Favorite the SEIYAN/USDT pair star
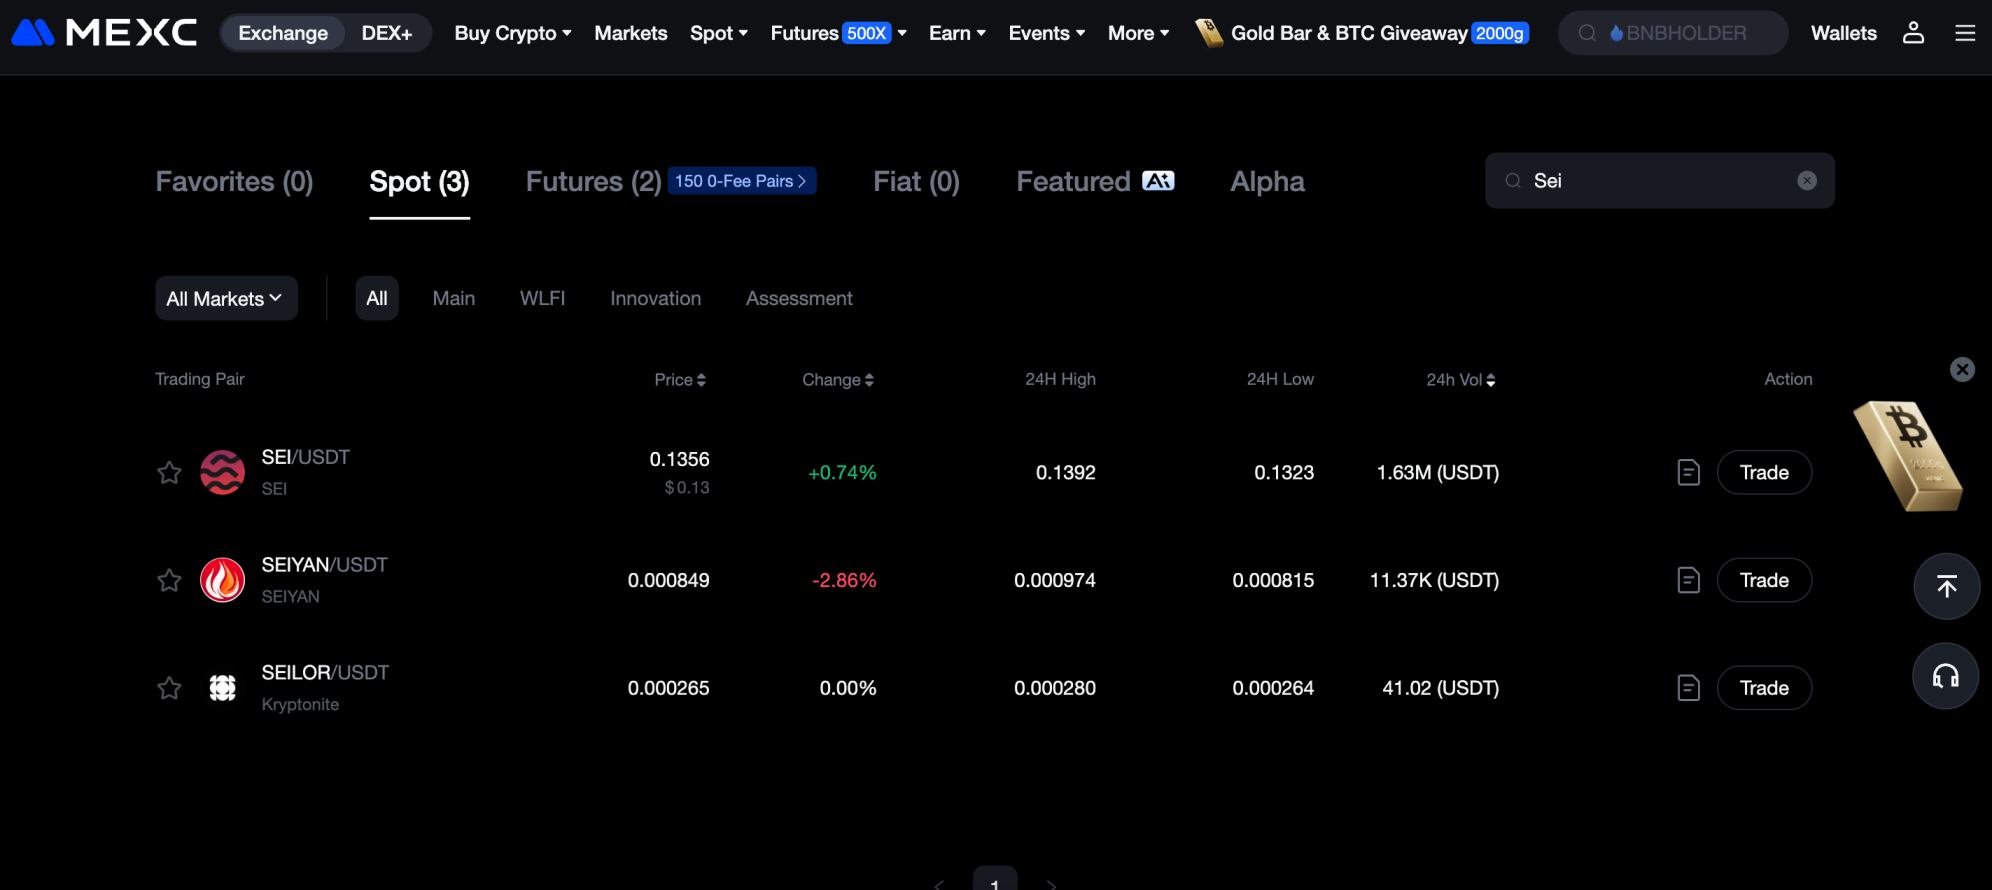The height and width of the screenshot is (890, 1992). point(169,580)
